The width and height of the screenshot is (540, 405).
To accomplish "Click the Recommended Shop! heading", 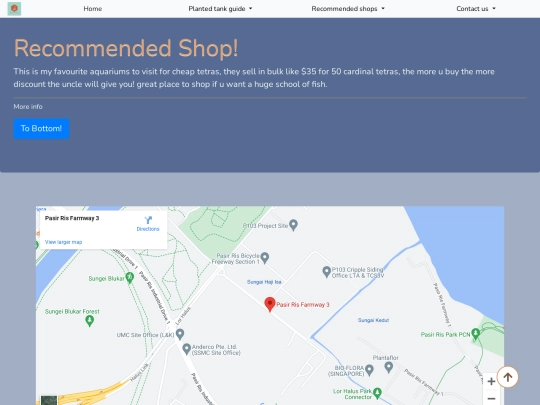I will 126,48.
